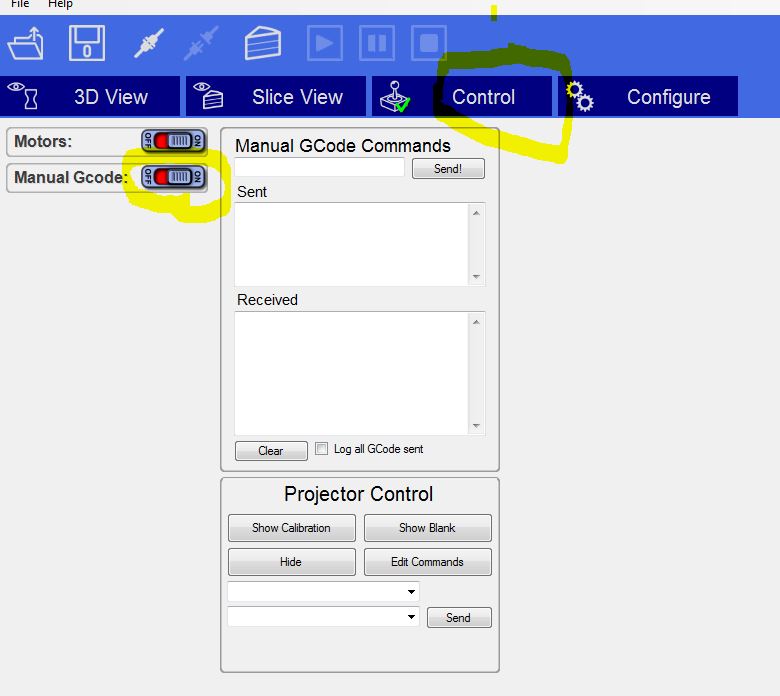
Task: Open the Help menu
Action: 60,4
